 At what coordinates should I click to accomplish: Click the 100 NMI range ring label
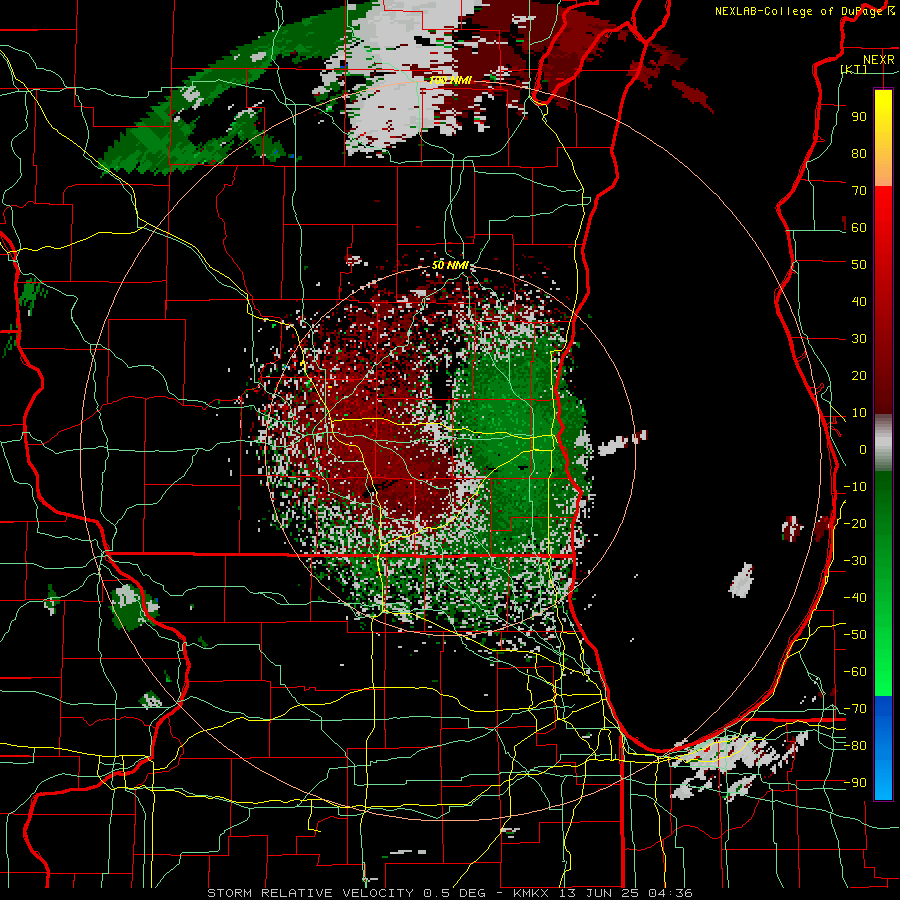(x=450, y=80)
